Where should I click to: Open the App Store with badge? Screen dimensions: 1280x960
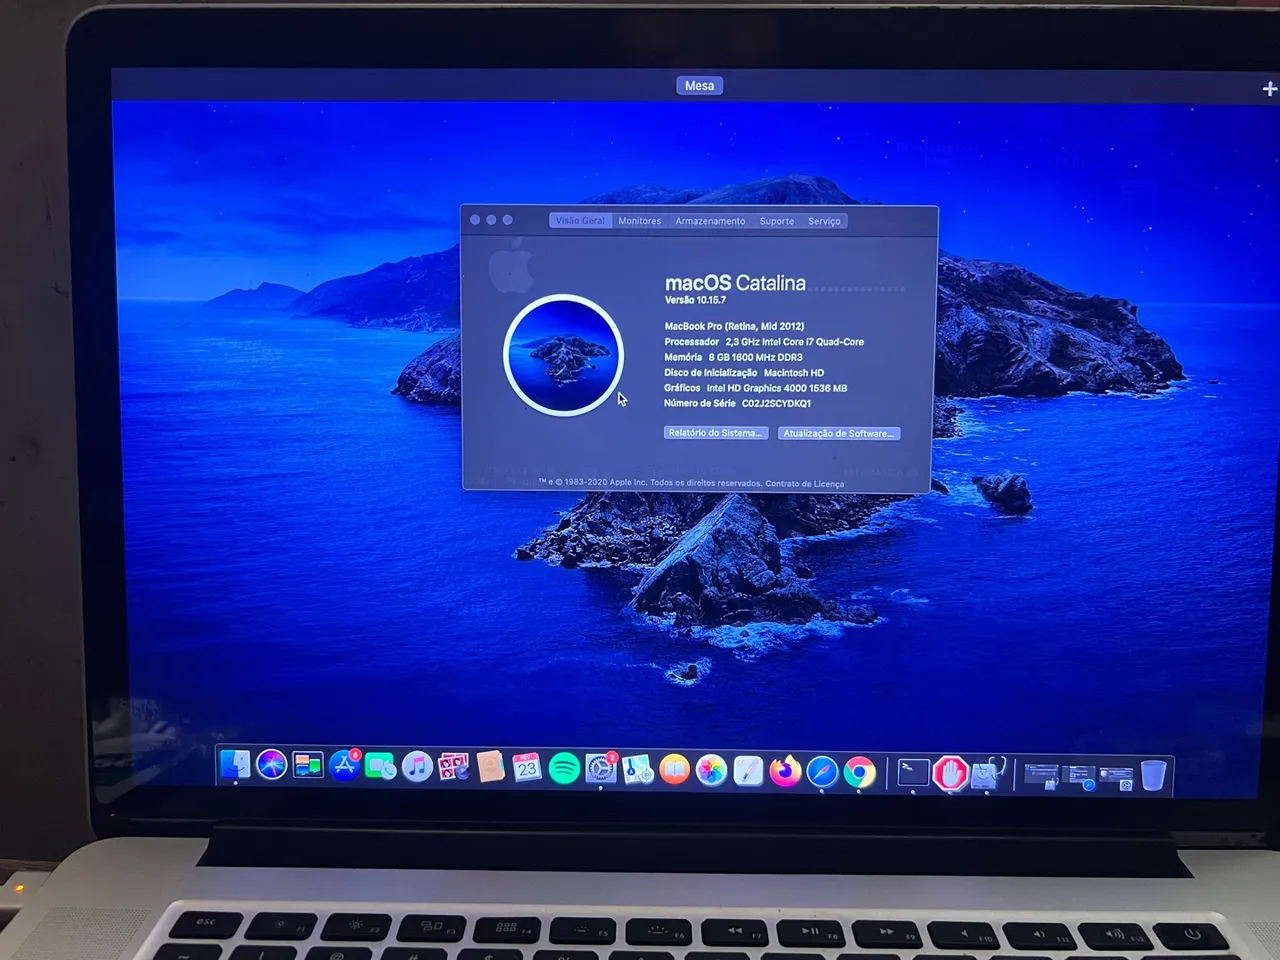(345, 766)
